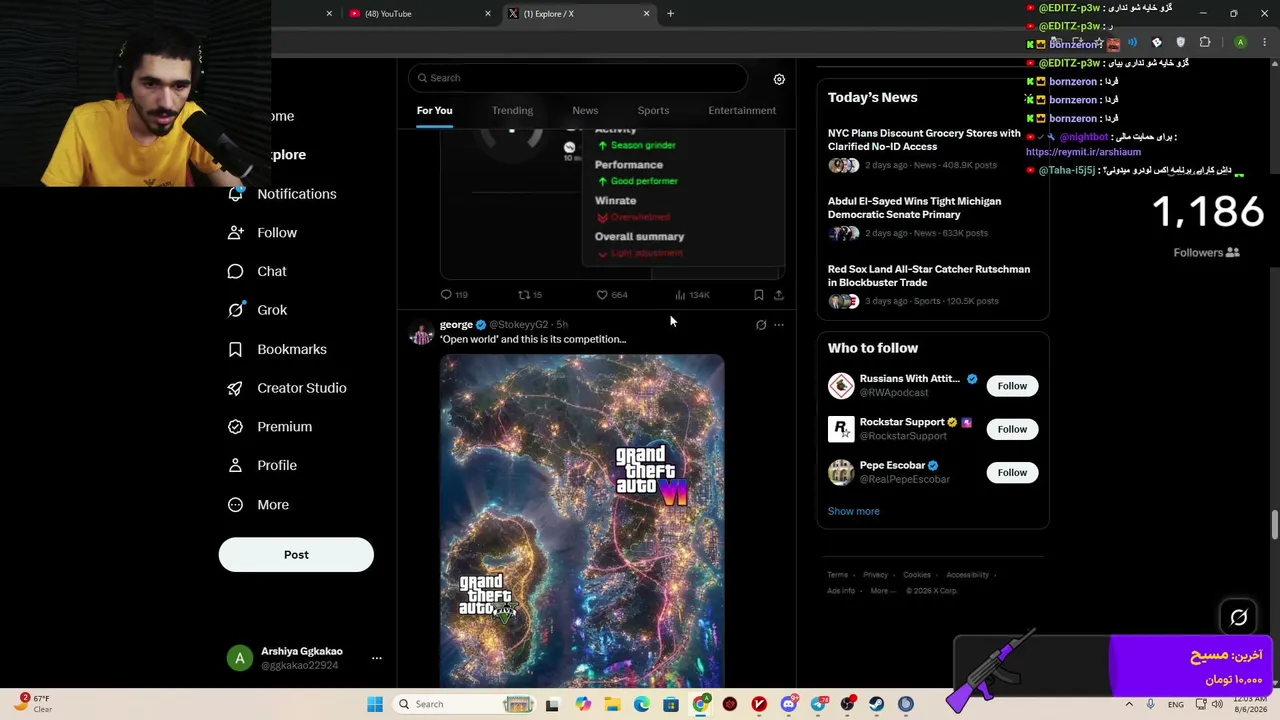The height and width of the screenshot is (720, 1280).
Task: Click the Windows taskbar search box
Action: tap(463, 704)
